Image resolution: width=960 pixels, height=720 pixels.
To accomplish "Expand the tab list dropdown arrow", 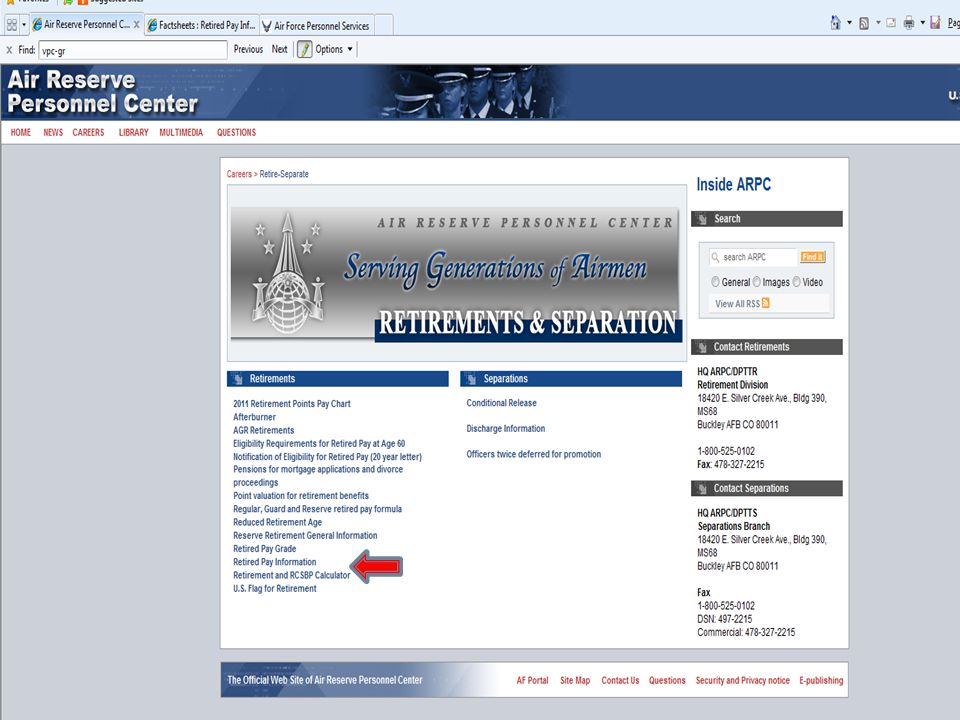I will click(24, 25).
